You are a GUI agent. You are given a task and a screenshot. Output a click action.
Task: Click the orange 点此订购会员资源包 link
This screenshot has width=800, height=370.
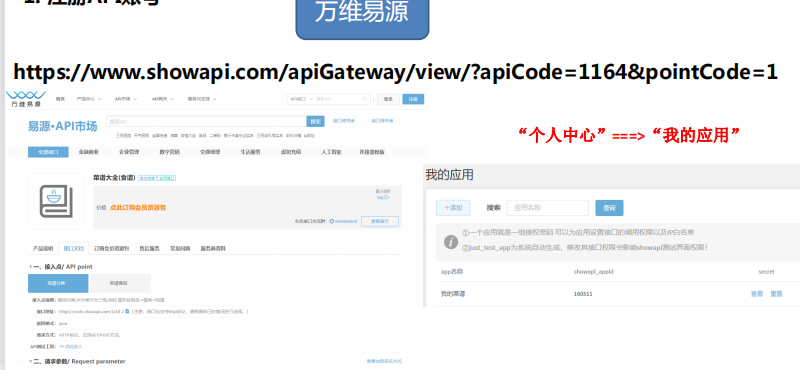[x=138, y=208]
